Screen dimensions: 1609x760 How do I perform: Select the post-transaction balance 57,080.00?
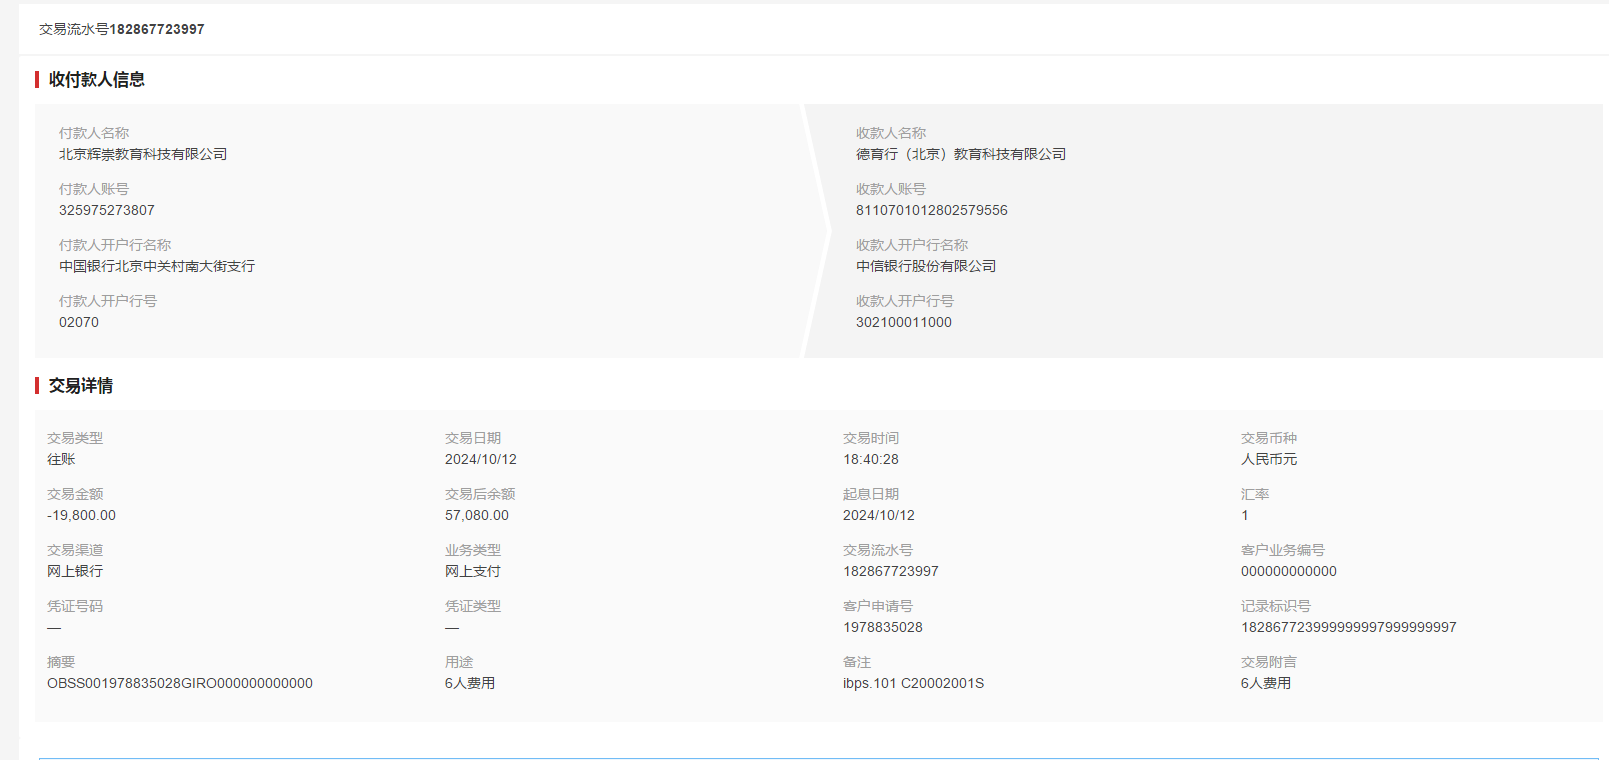[x=477, y=515]
